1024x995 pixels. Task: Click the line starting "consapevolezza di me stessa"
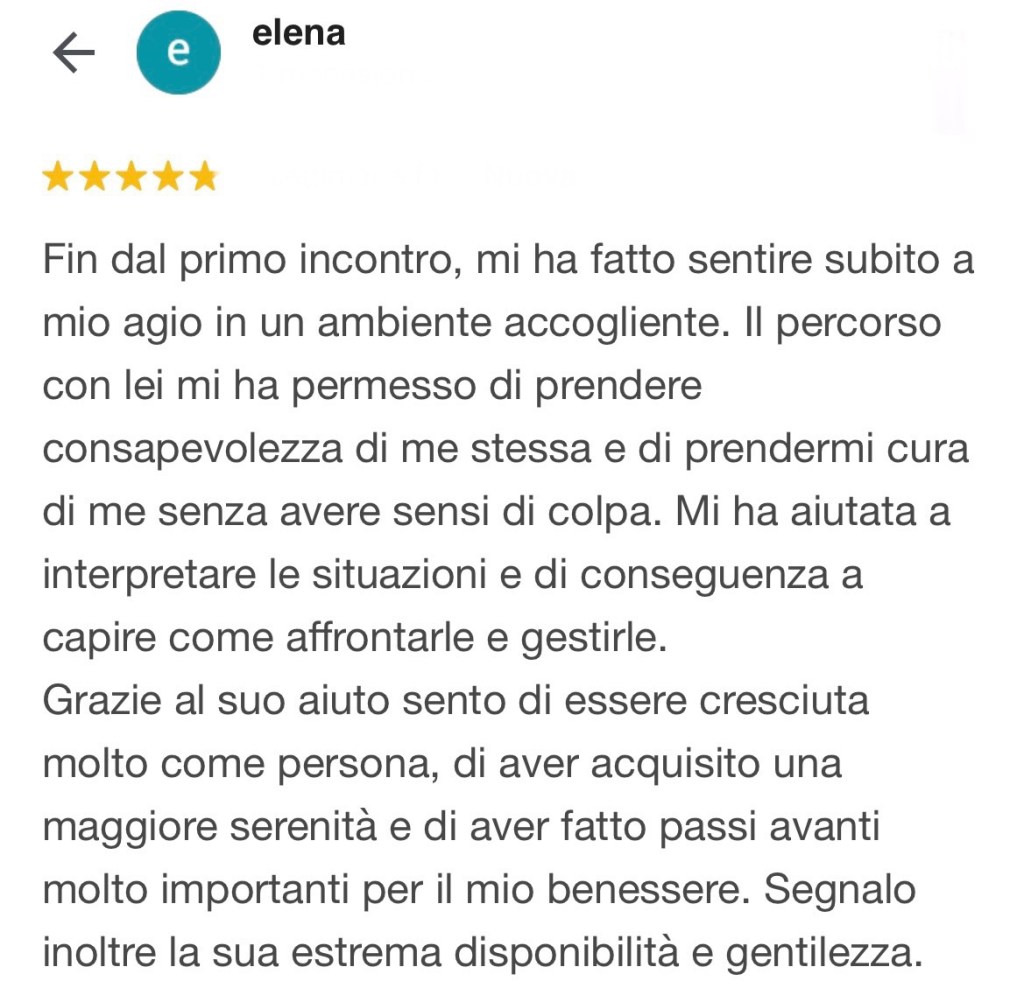point(506,449)
